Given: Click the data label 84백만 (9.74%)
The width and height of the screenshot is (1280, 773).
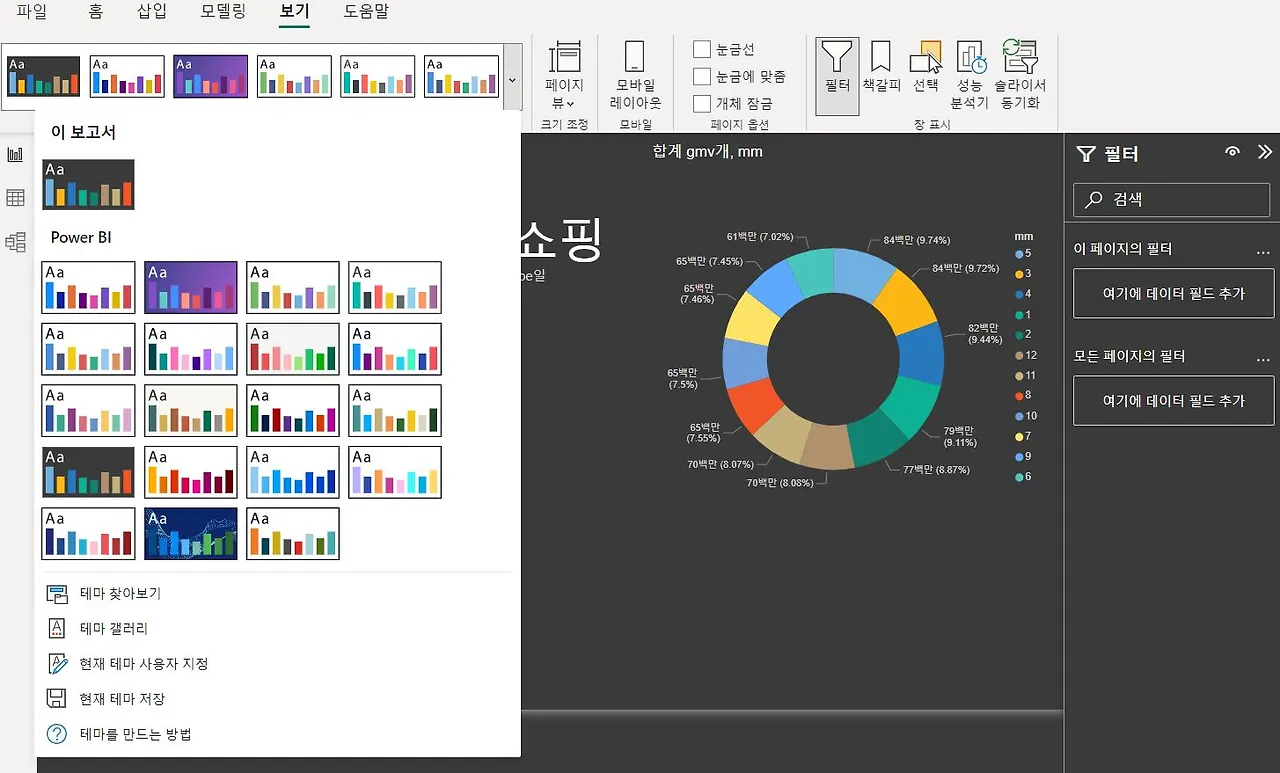Looking at the screenshot, I should 916,241.
